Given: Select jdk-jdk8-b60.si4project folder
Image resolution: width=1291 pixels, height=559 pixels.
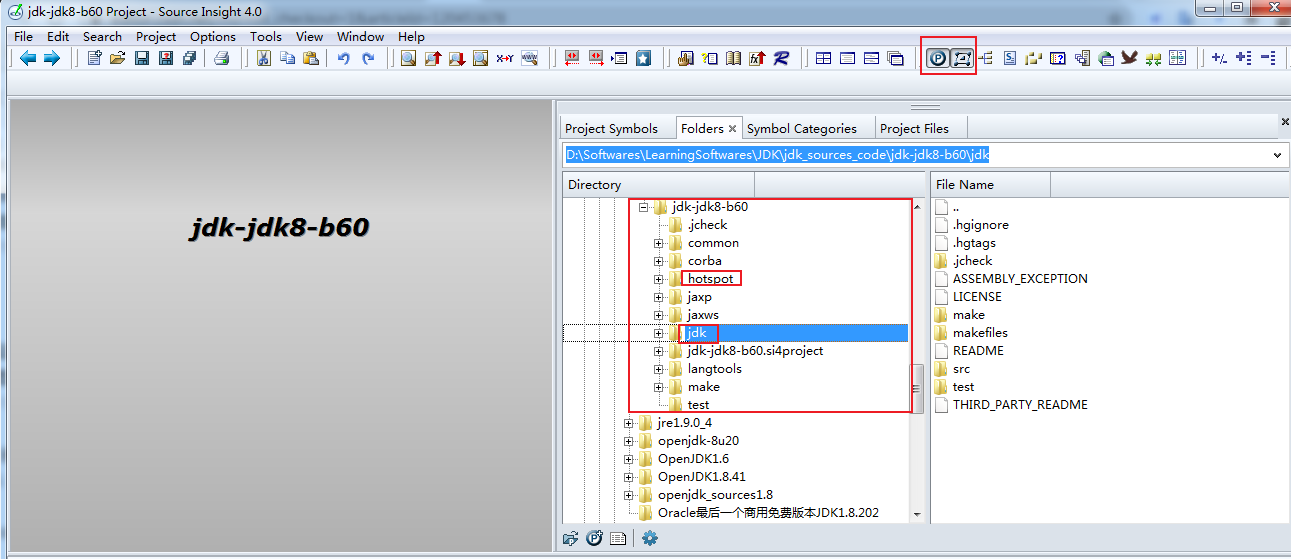Looking at the screenshot, I should [x=755, y=351].
